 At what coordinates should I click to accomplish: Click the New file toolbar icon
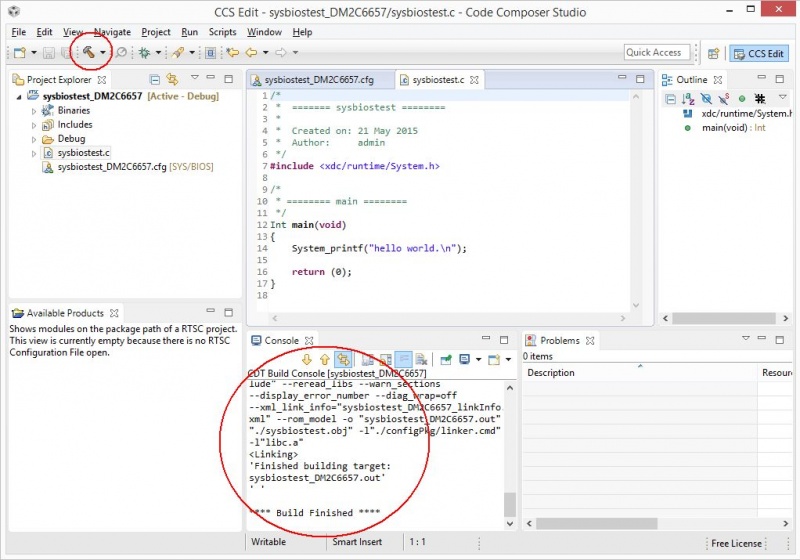[20, 53]
